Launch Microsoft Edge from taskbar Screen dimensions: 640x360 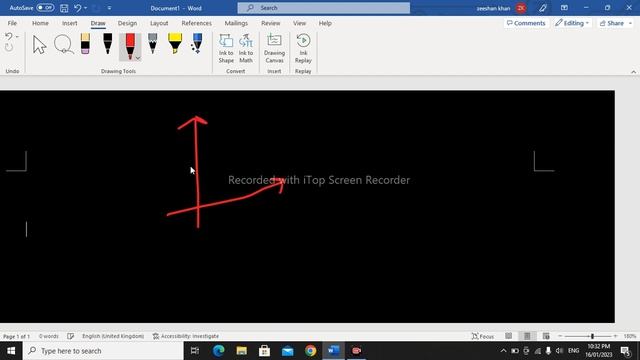pos(218,351)
